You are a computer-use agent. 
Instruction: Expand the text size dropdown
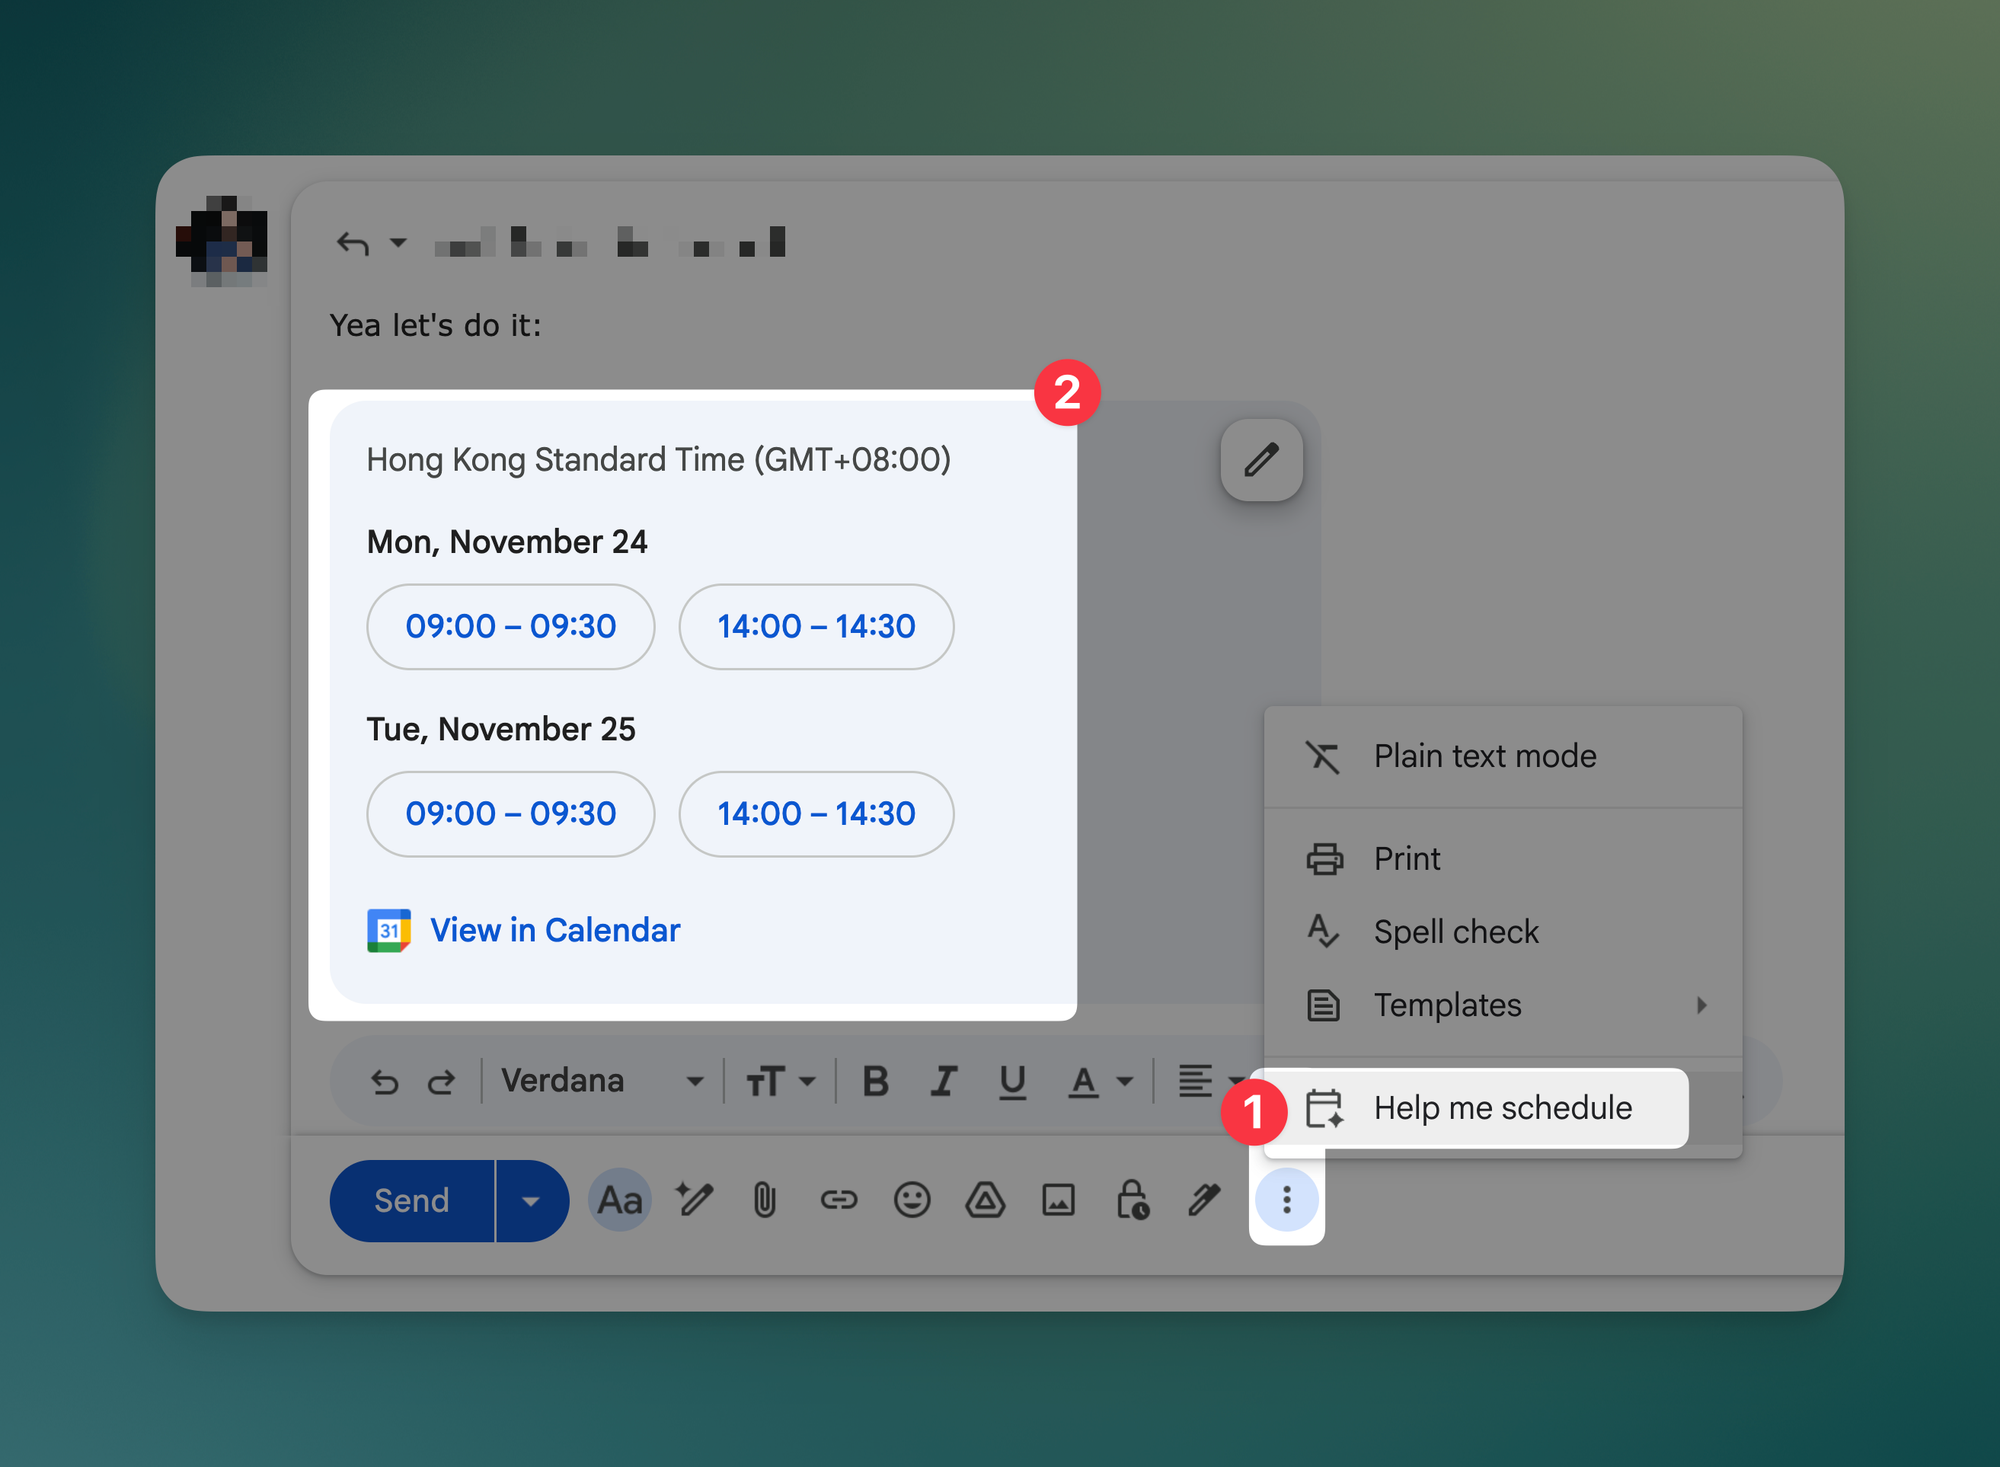781,1081
